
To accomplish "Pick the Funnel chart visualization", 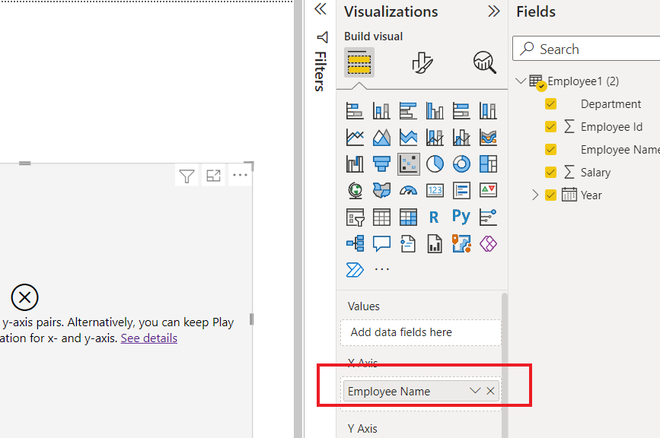I will 381,164.
